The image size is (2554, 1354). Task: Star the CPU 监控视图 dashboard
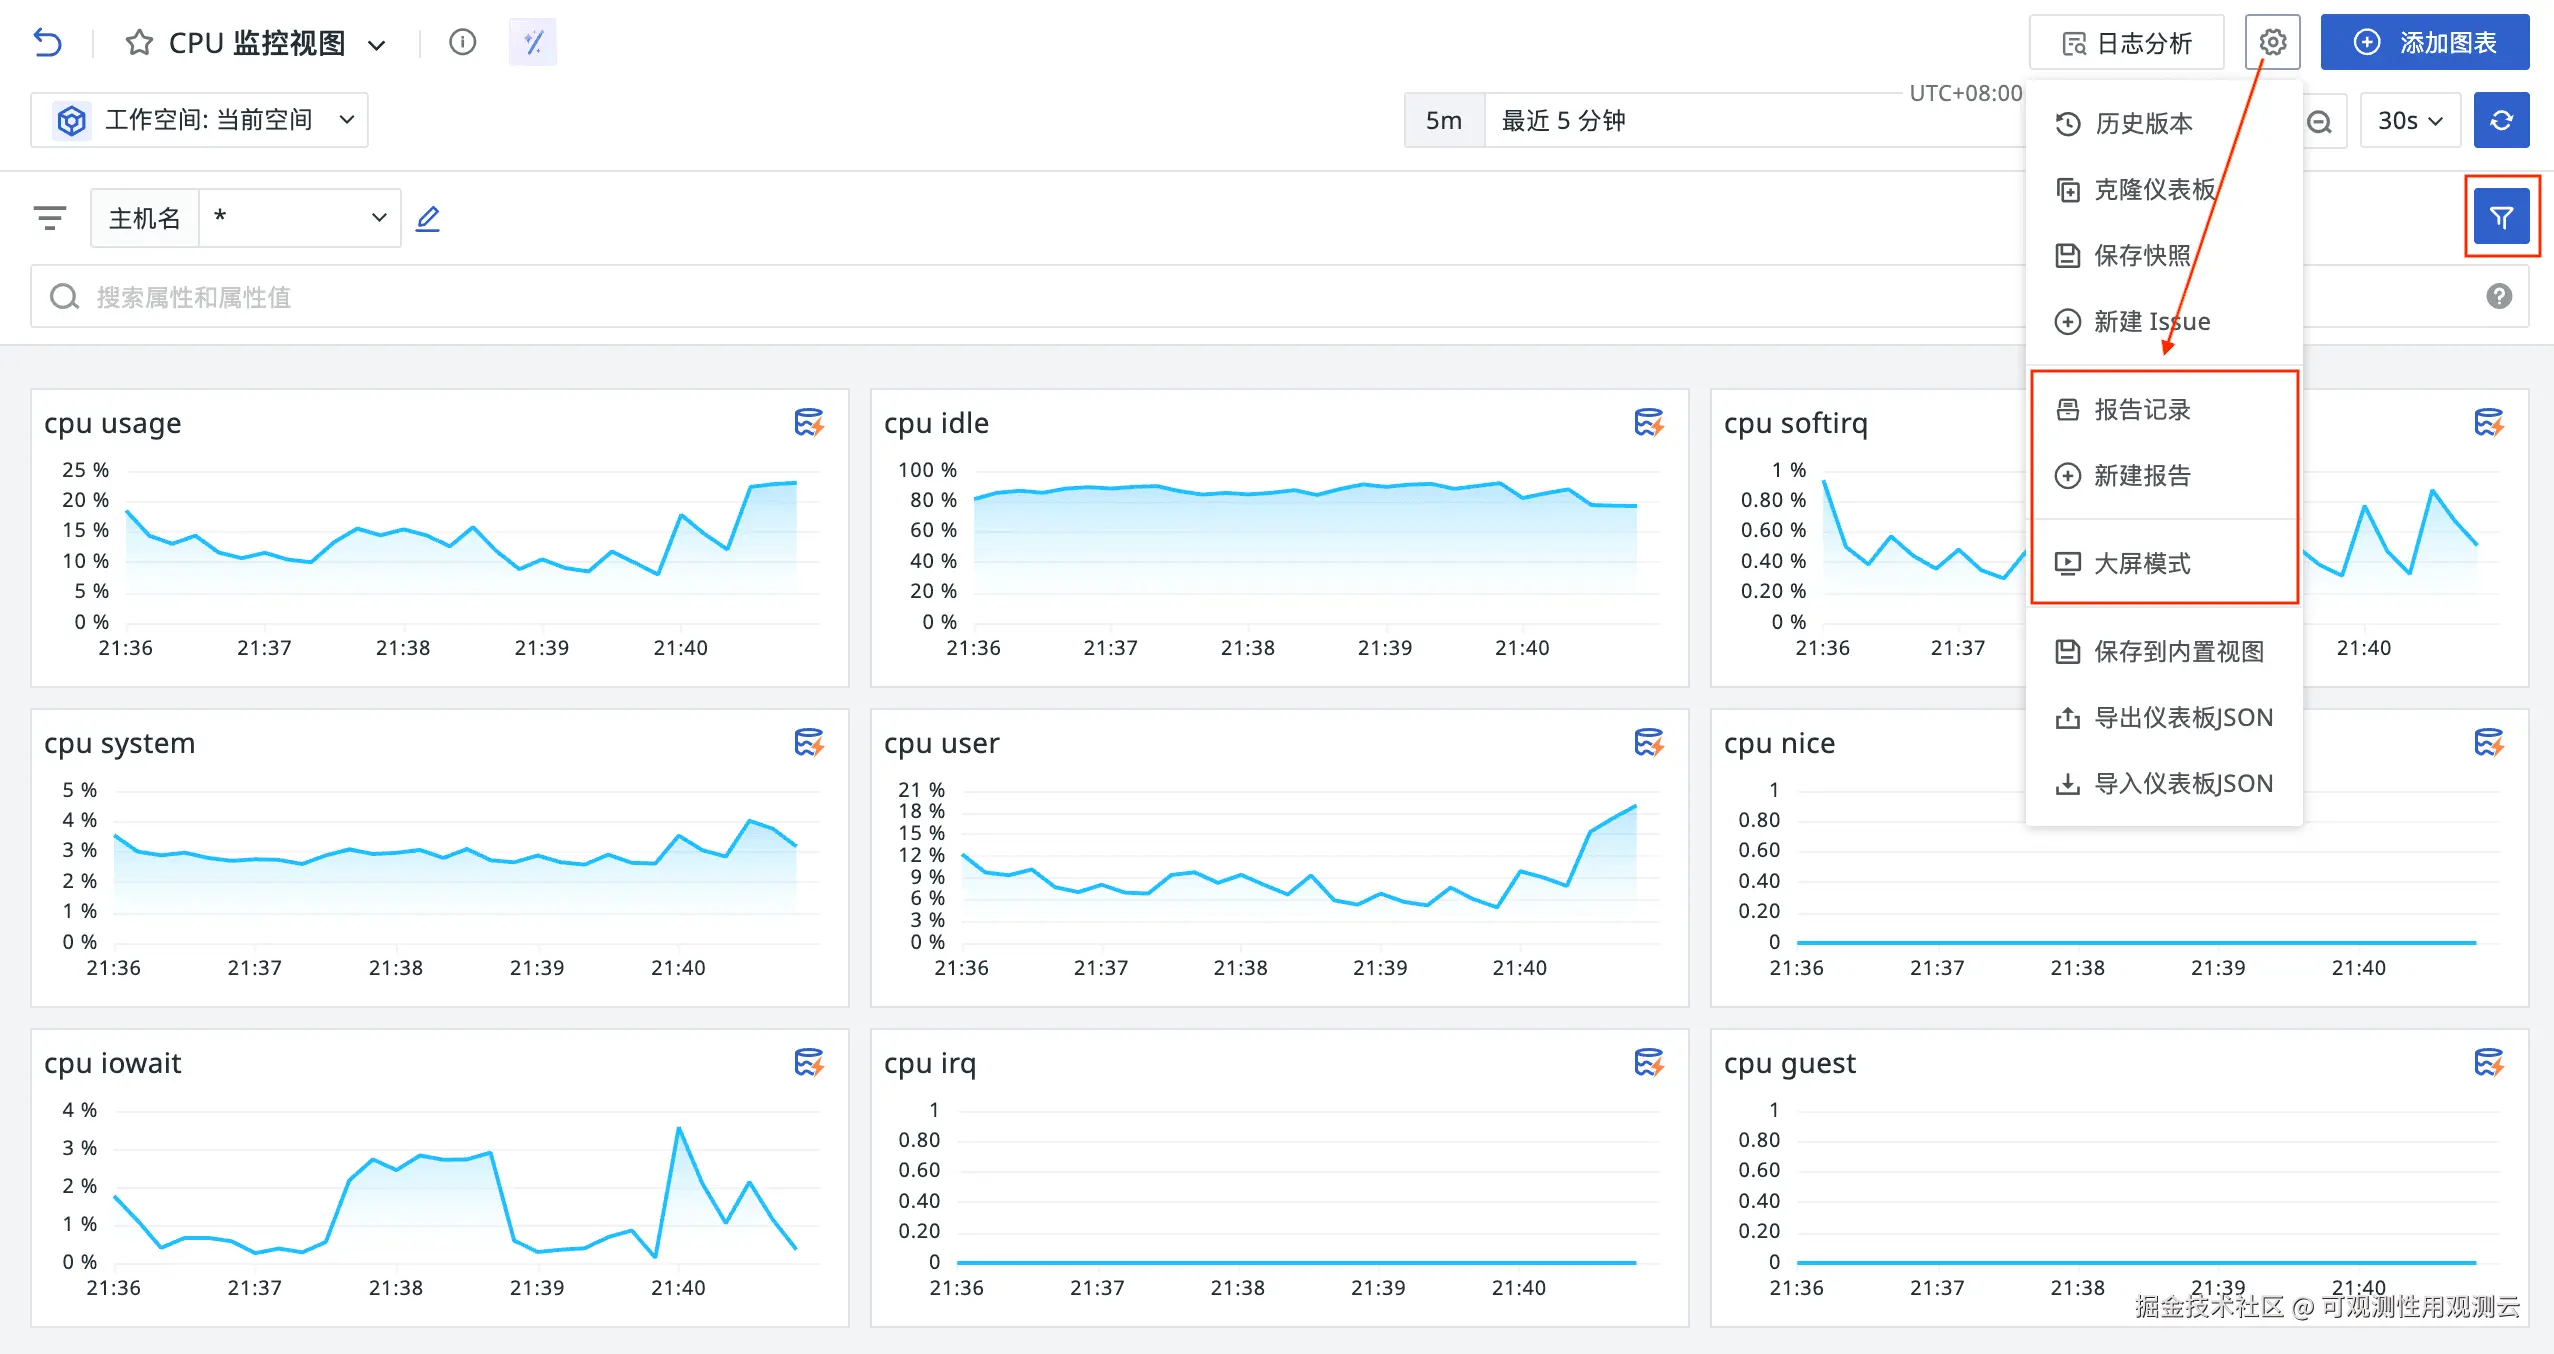click(x=139, y=43)
